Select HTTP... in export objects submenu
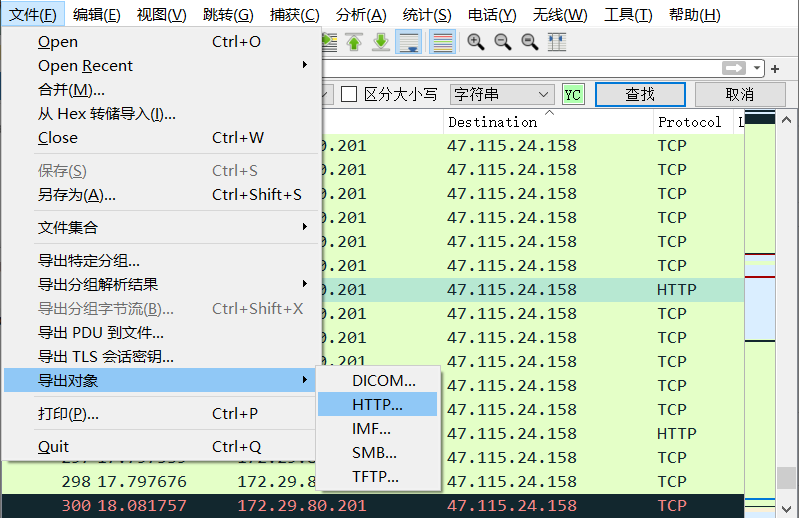 [377, 404]
